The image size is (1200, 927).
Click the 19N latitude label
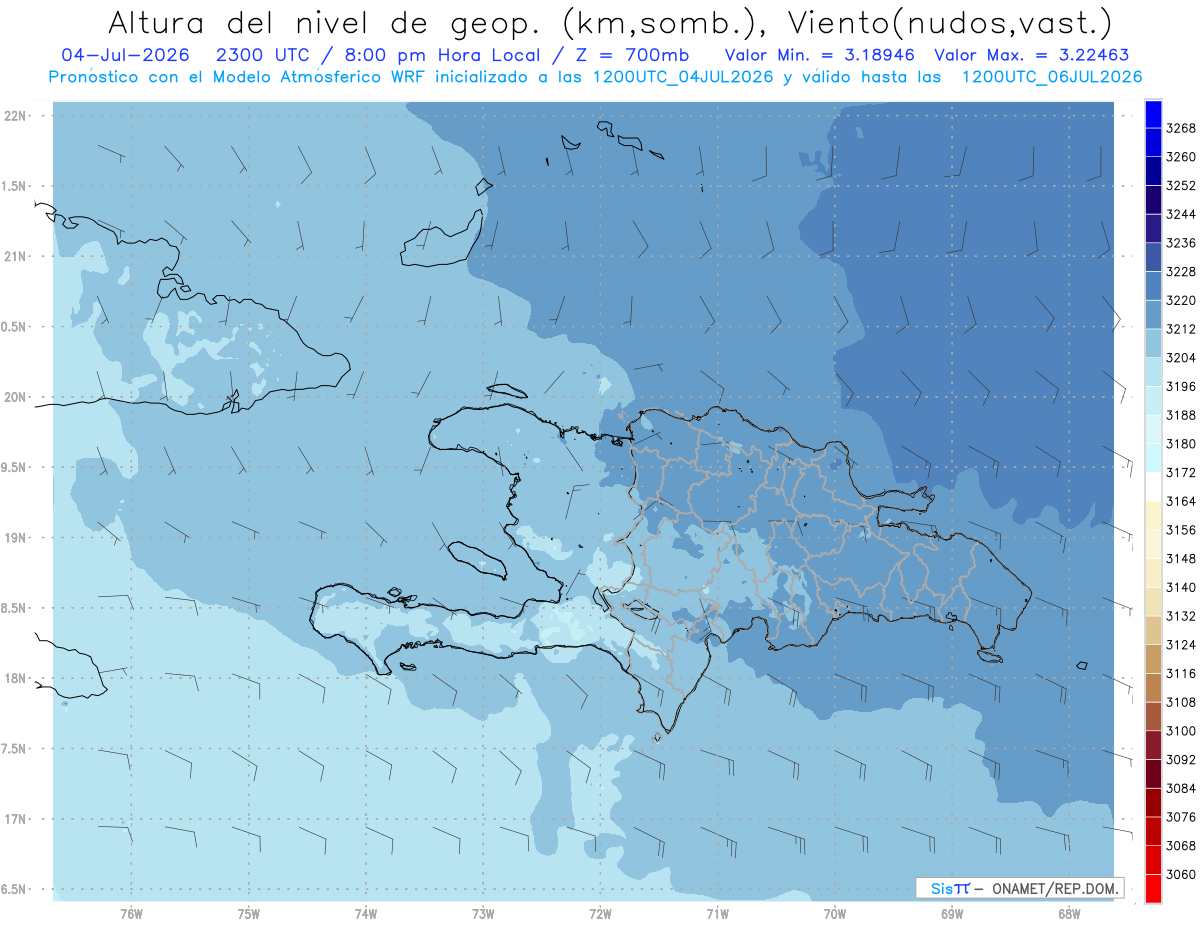[16, 538]
